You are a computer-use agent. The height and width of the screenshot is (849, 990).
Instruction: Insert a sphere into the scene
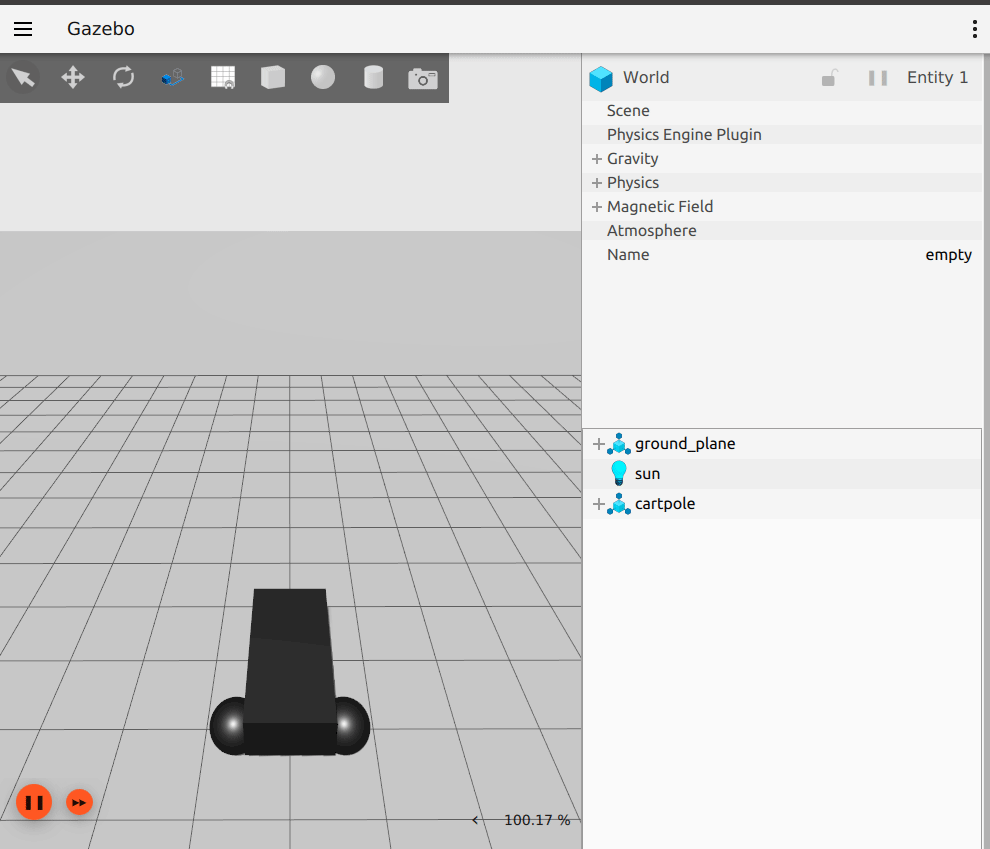pyautogui.click(x=322, y=77)
